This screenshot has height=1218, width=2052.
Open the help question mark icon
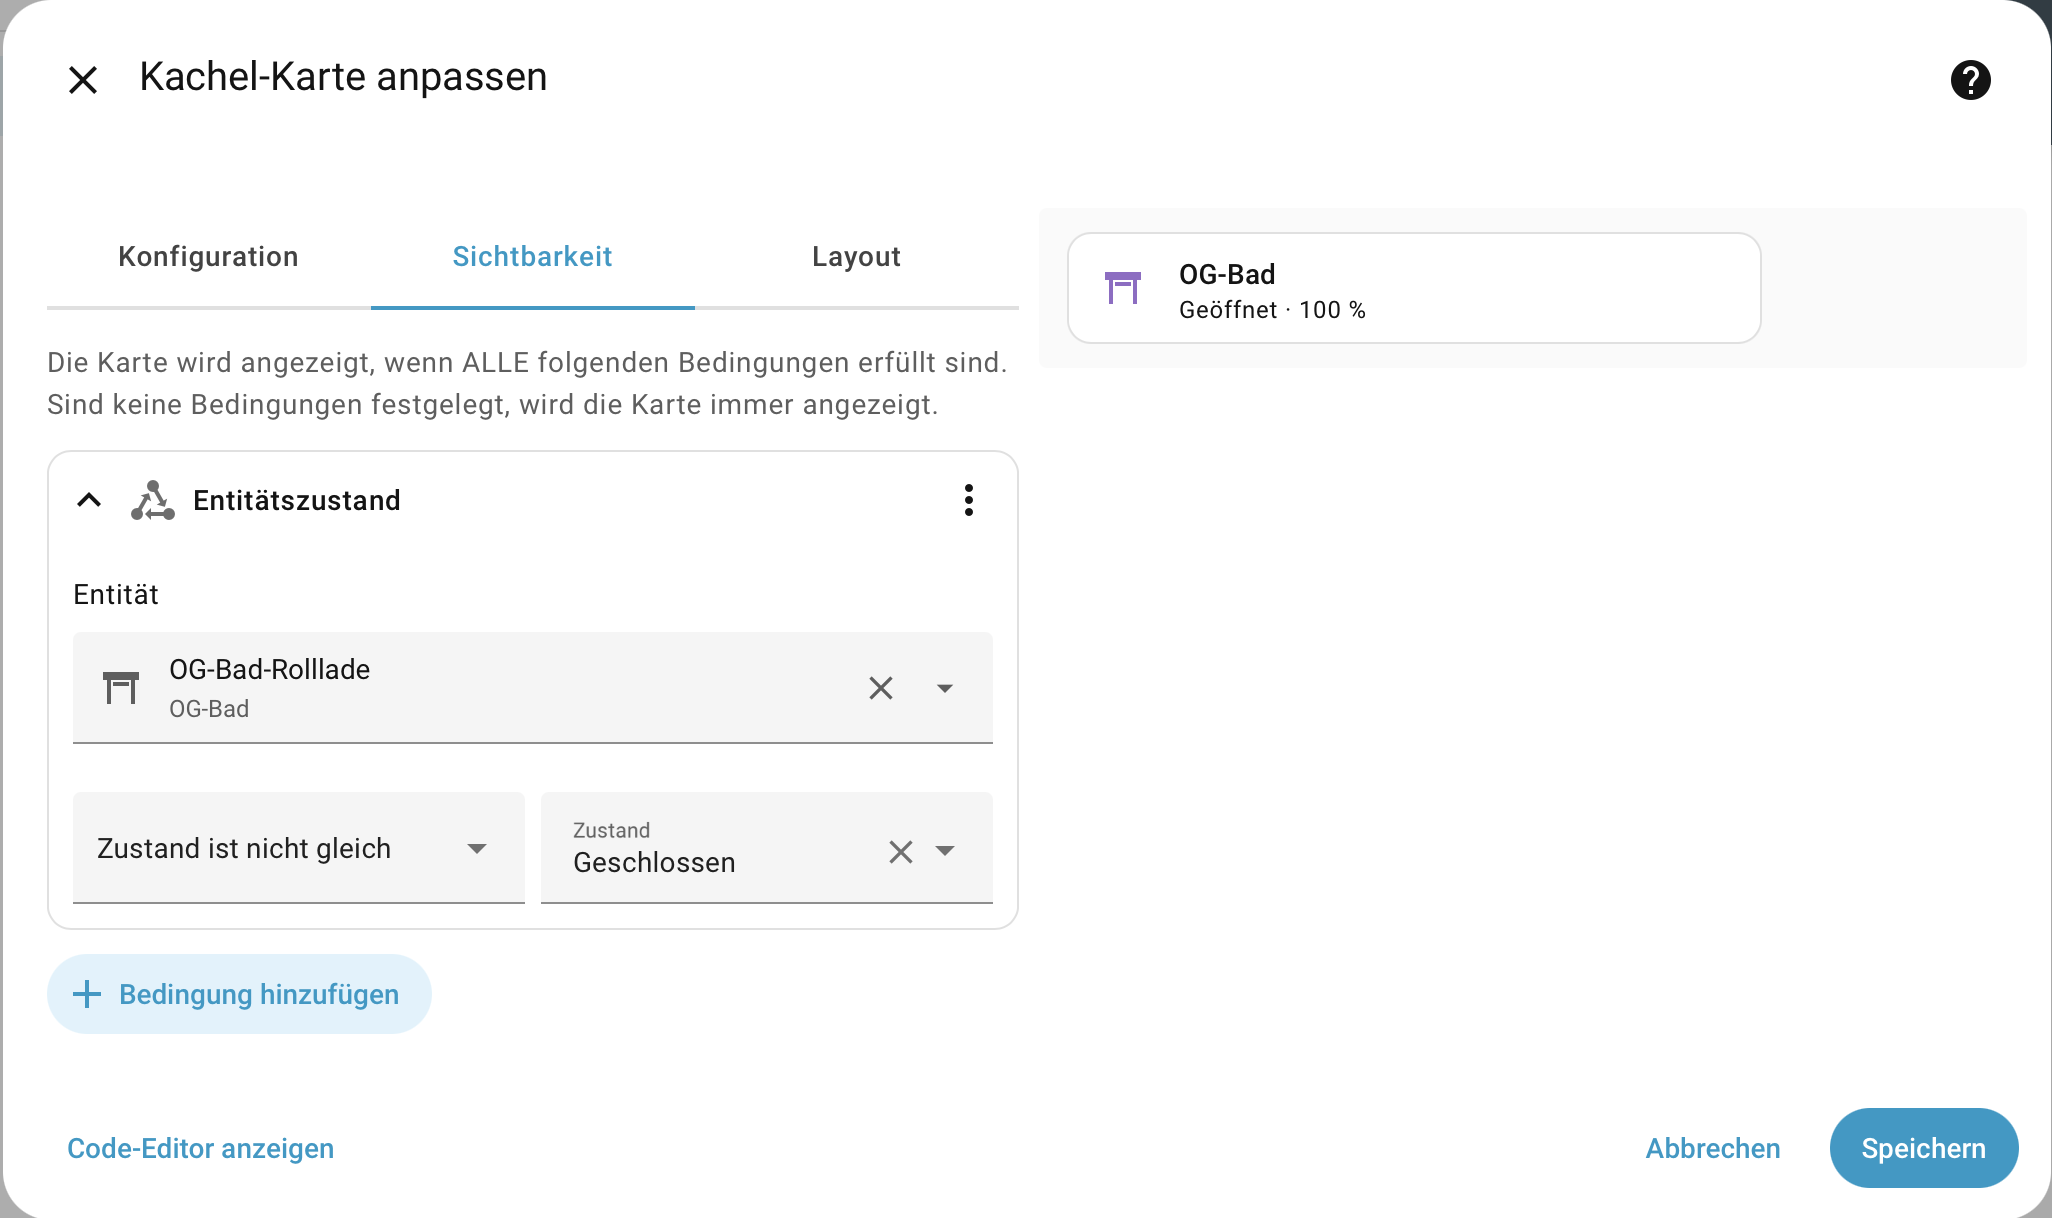click(1970, 80)
